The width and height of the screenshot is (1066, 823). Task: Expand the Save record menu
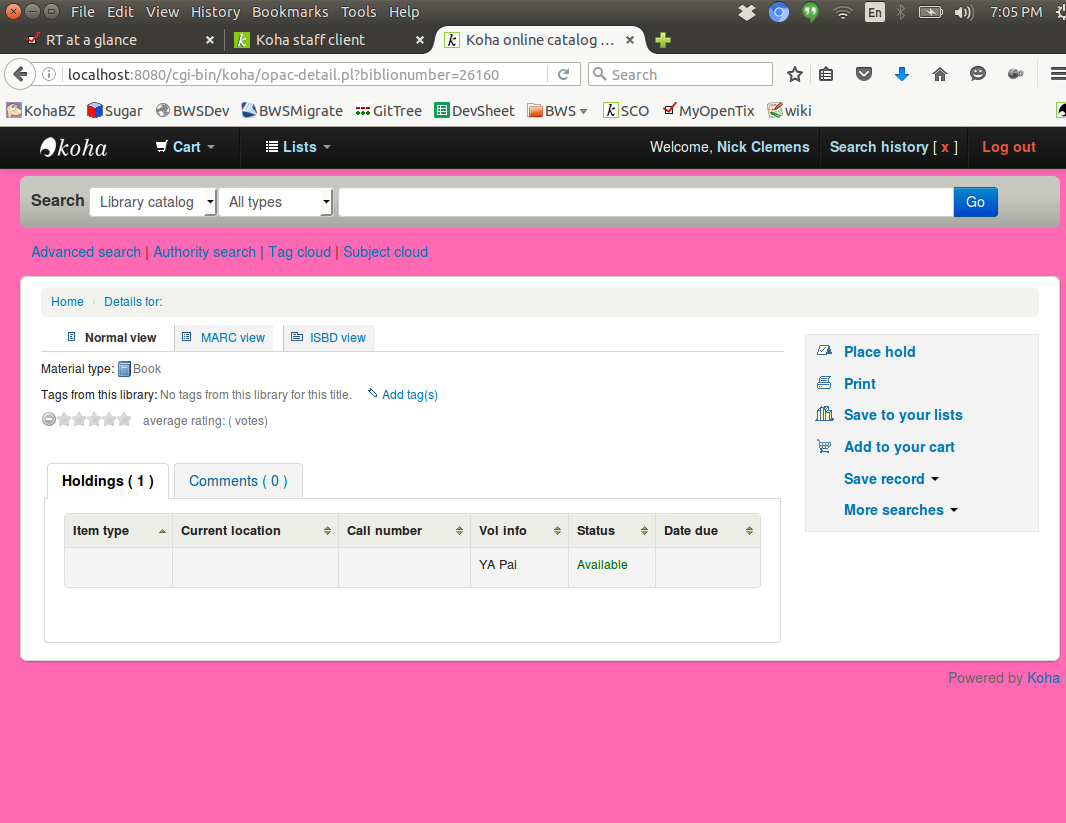pyautogui.click(x=890, y=479)
